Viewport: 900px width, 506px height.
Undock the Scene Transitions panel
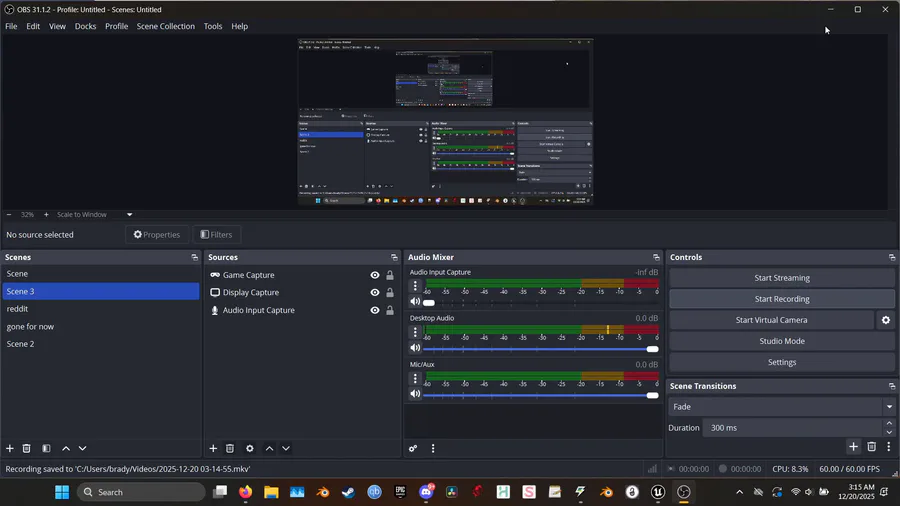click(x=891, y=386)
